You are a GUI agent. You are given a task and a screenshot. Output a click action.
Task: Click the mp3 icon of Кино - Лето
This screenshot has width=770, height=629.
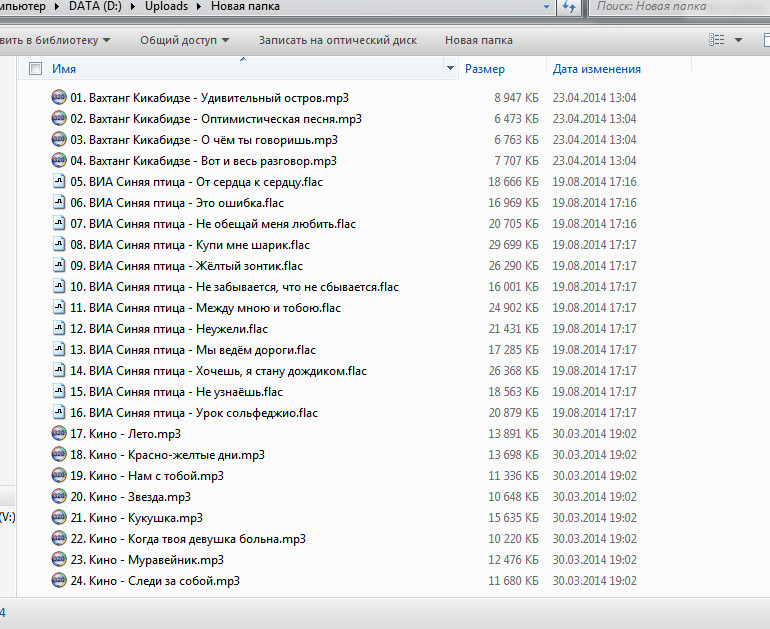[x=59, y=434]
